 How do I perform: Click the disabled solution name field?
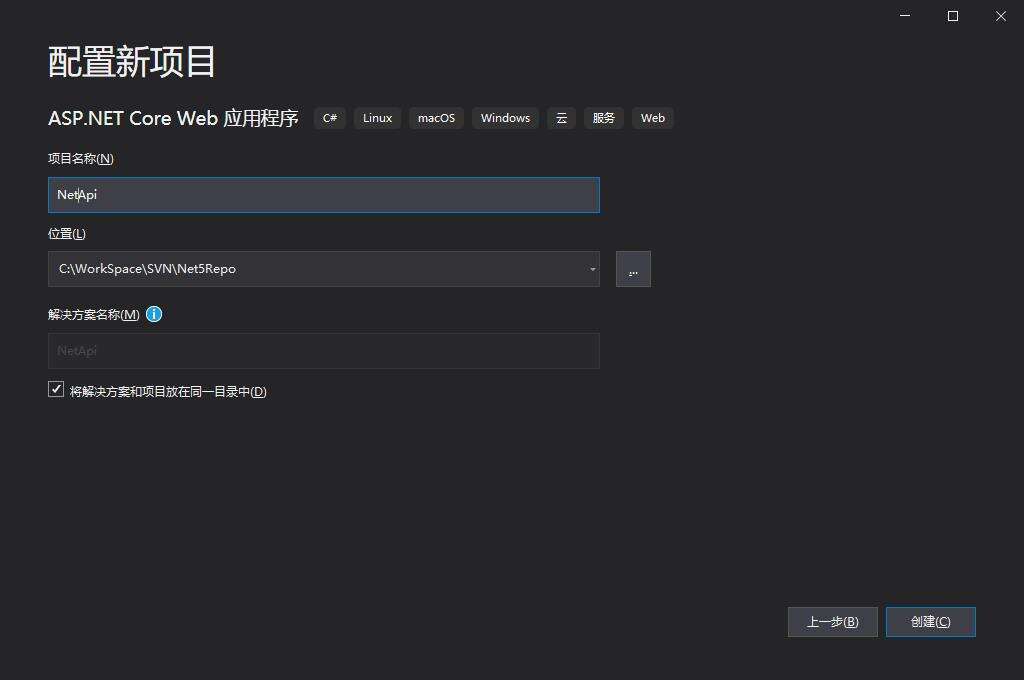click(324, 351)
